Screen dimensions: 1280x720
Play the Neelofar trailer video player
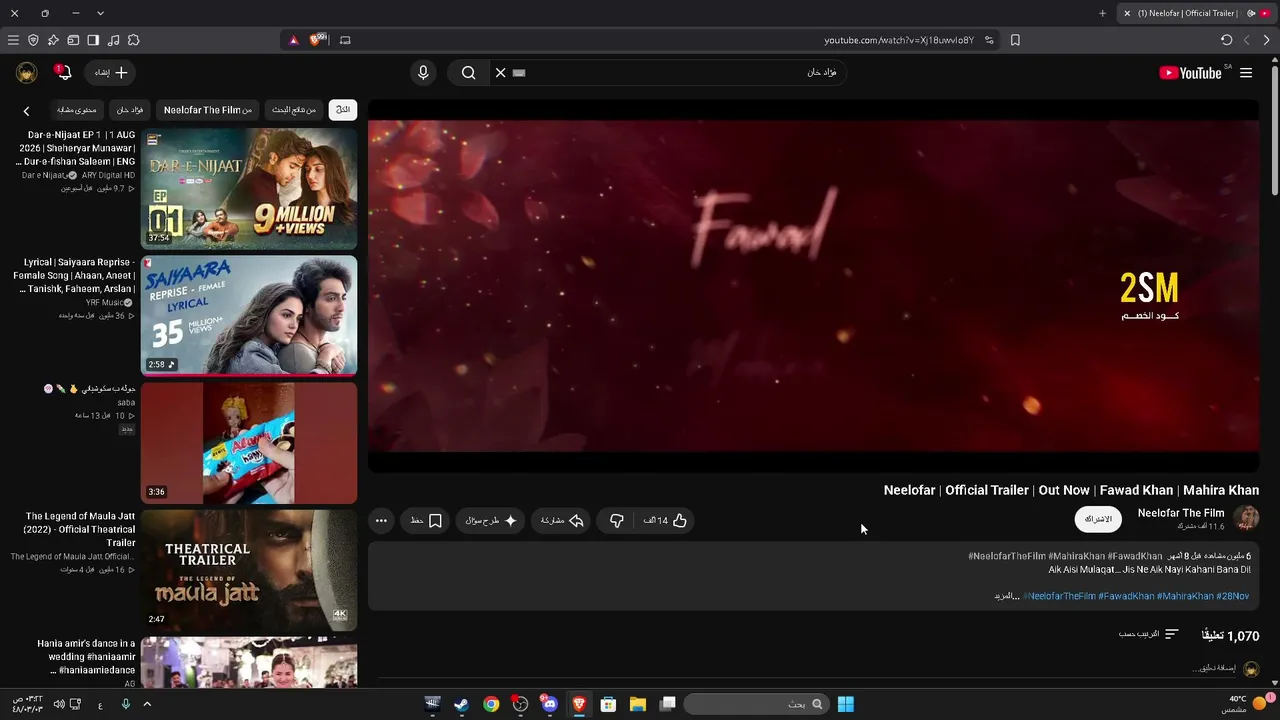click(814, 285)
